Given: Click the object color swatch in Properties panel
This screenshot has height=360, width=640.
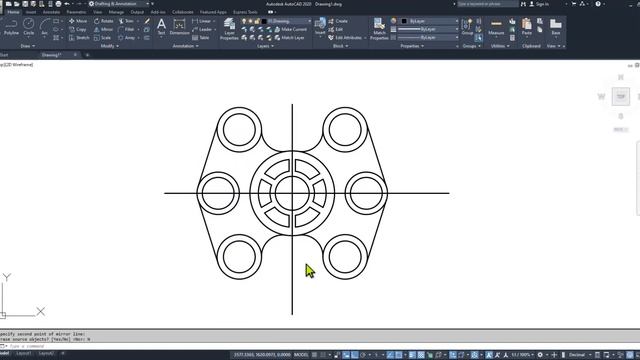Looking at the screenshot, I should [404, 21].
